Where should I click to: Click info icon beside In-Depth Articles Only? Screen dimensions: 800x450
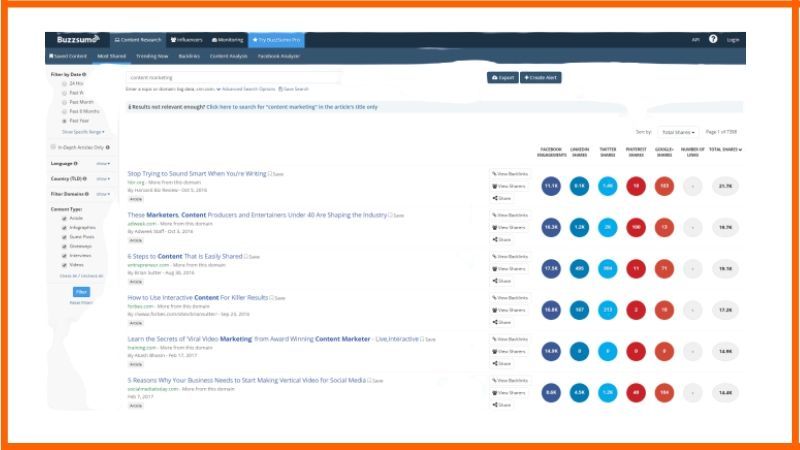coord(108,147)
